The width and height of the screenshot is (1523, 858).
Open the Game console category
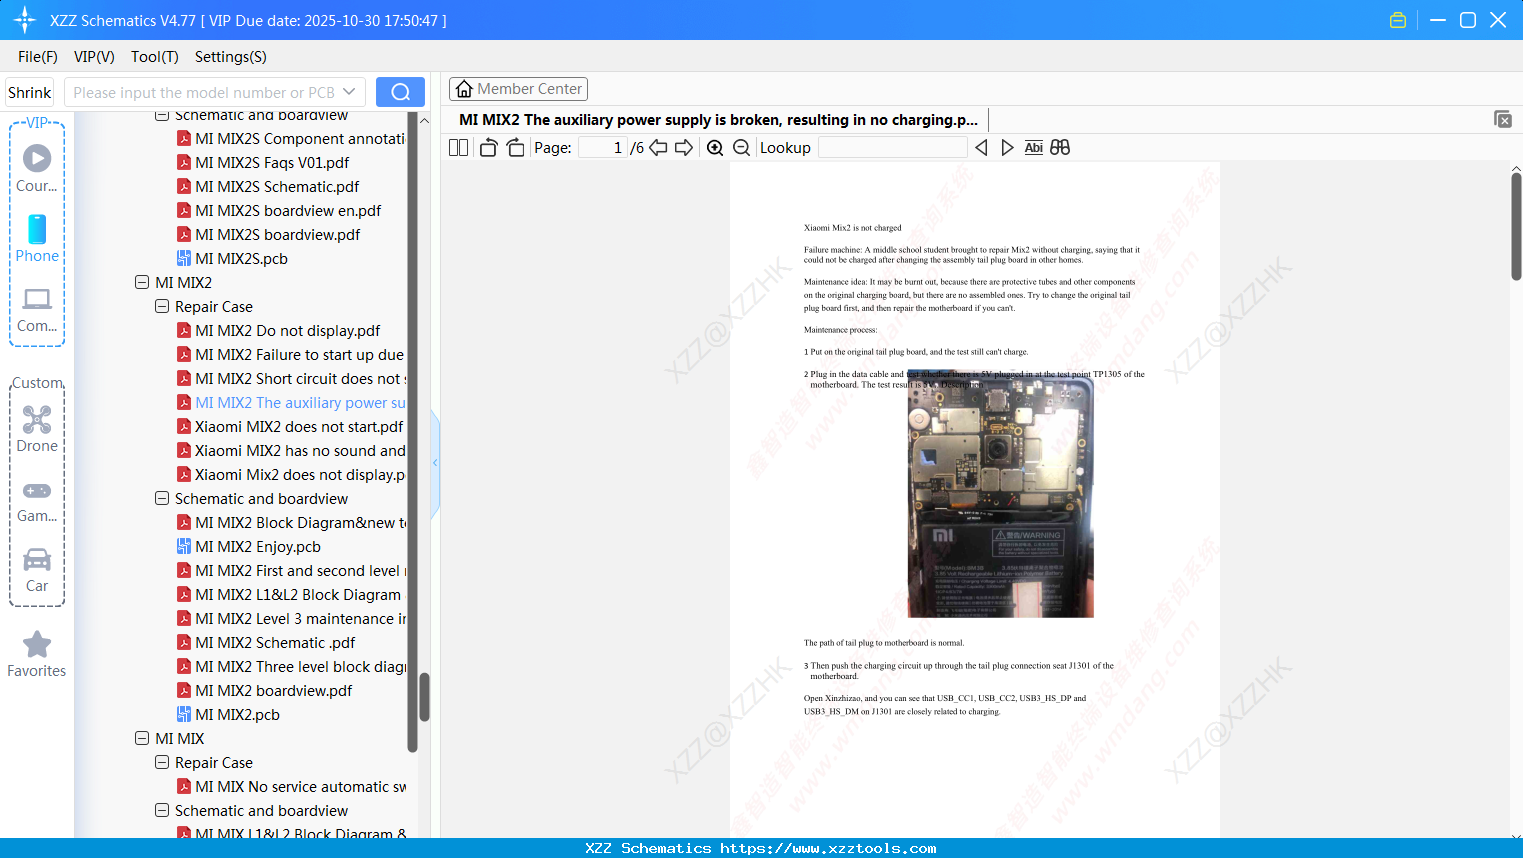pos(37,500)
